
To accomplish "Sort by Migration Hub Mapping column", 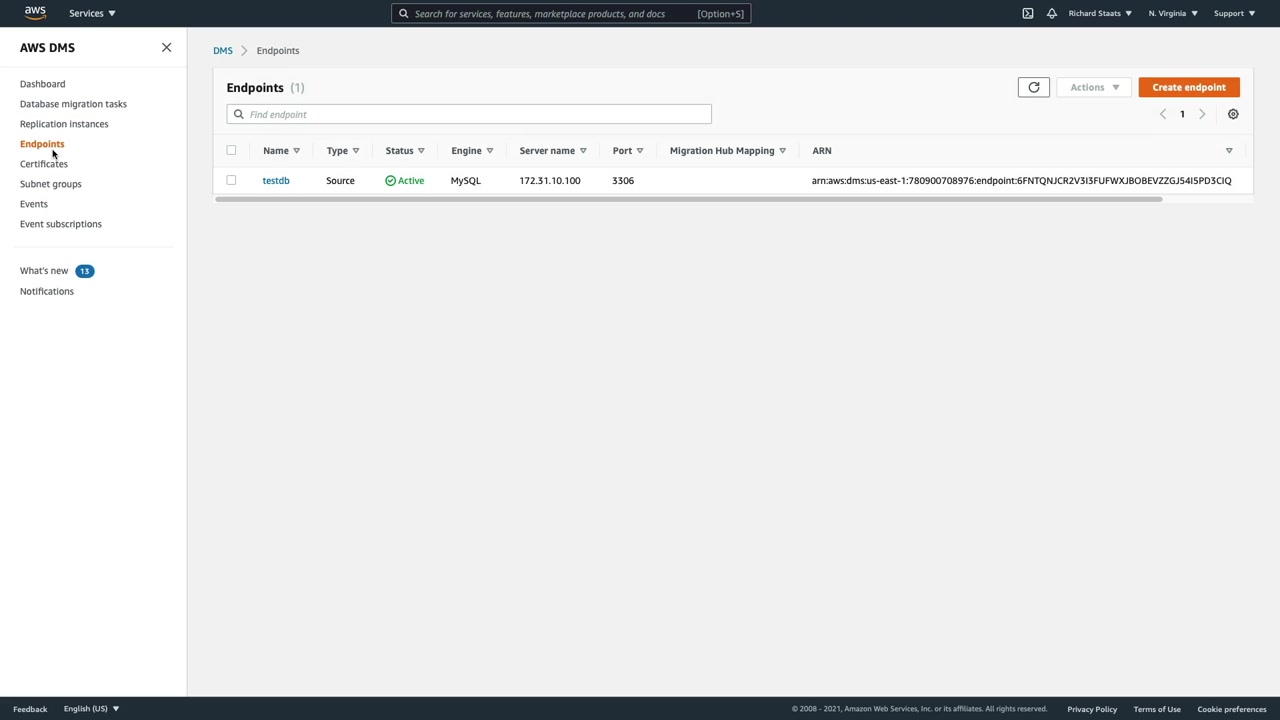I will (728, 150).
